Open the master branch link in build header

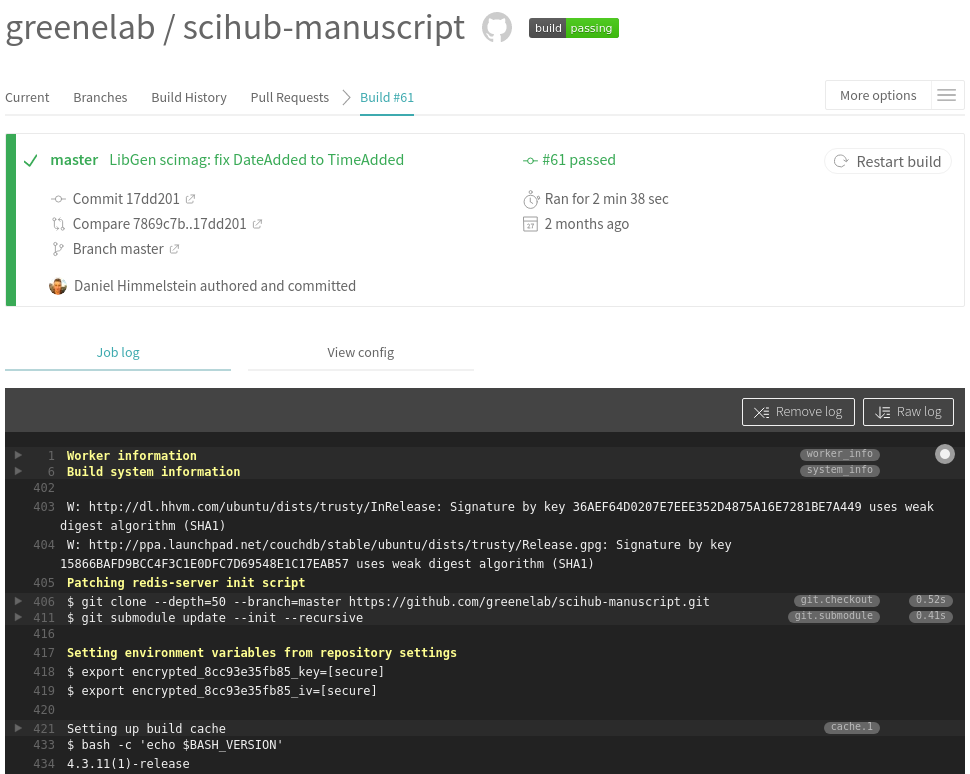74,160
